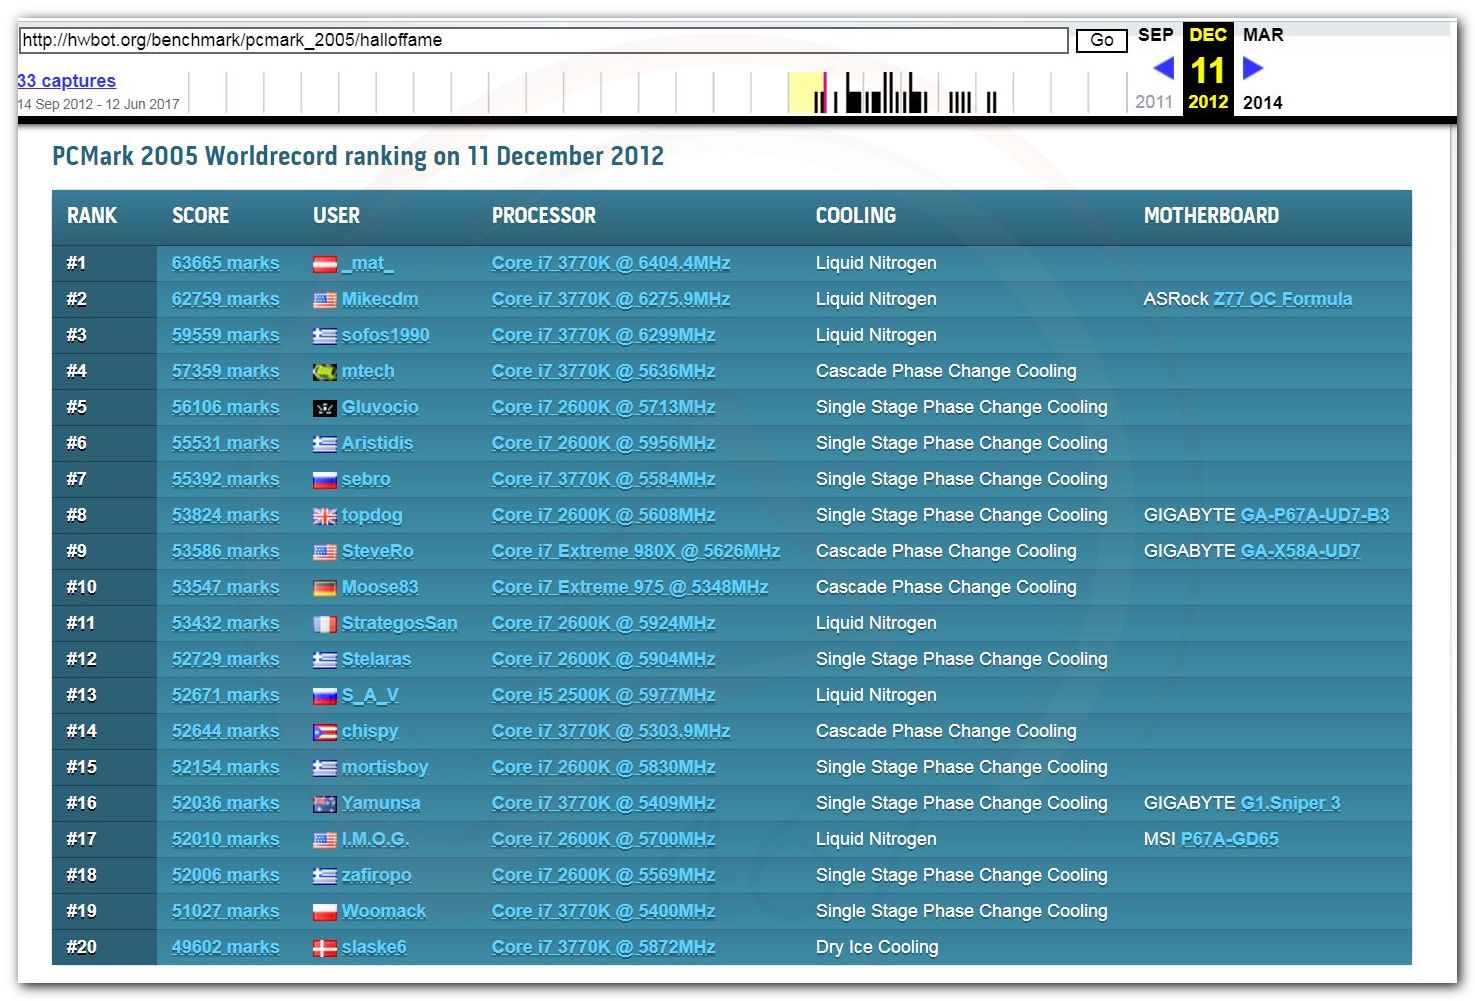Click the Dry Ice Cooling cell

click(x=877, y=947)
